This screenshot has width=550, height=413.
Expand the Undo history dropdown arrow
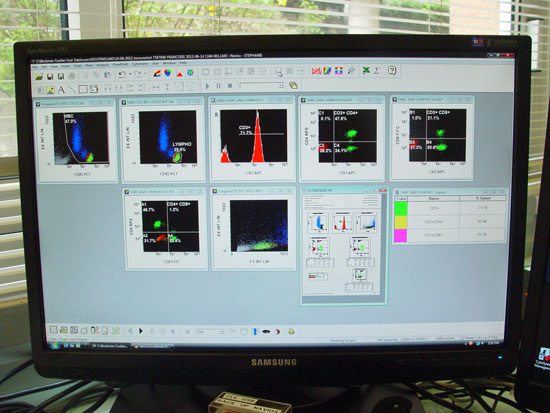(x=130, y=74)
